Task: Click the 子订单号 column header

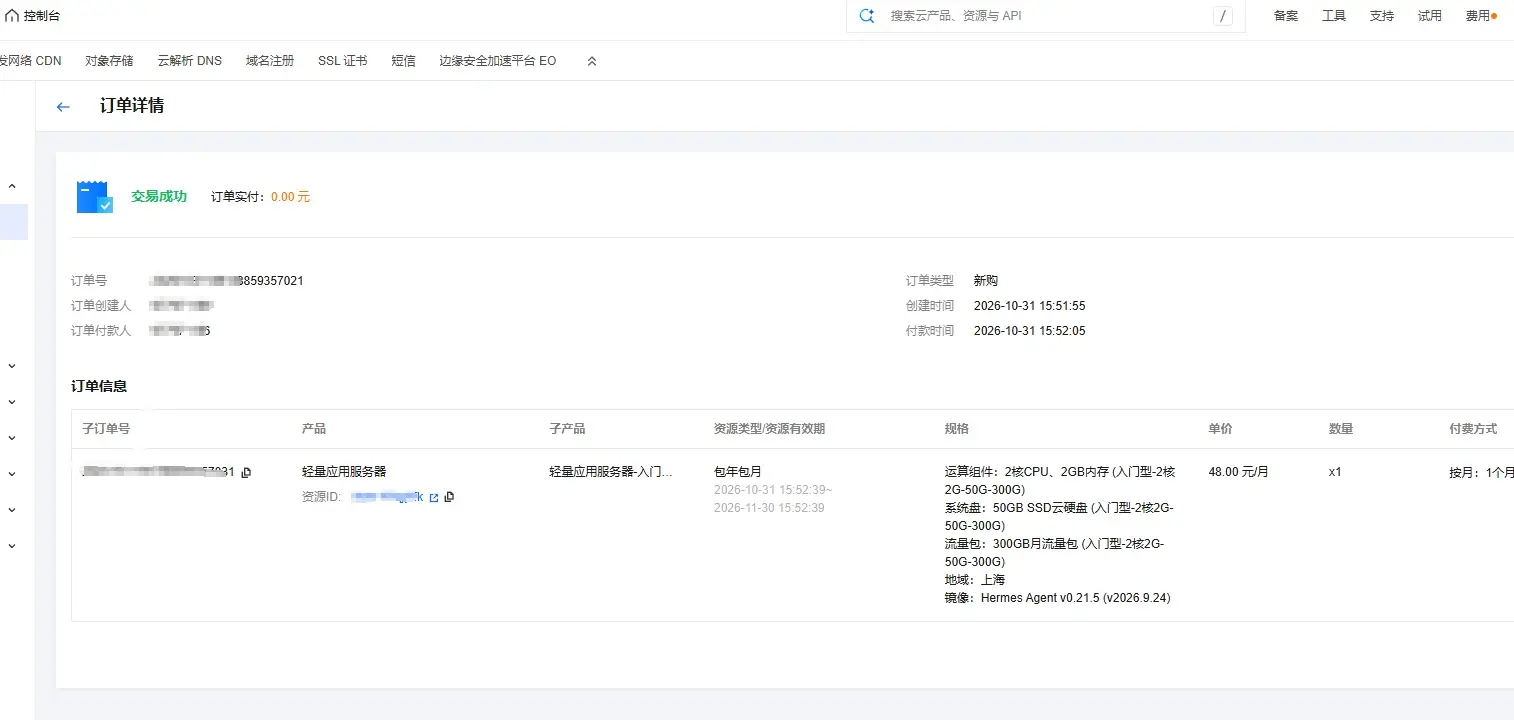Action: coord(106,429)
